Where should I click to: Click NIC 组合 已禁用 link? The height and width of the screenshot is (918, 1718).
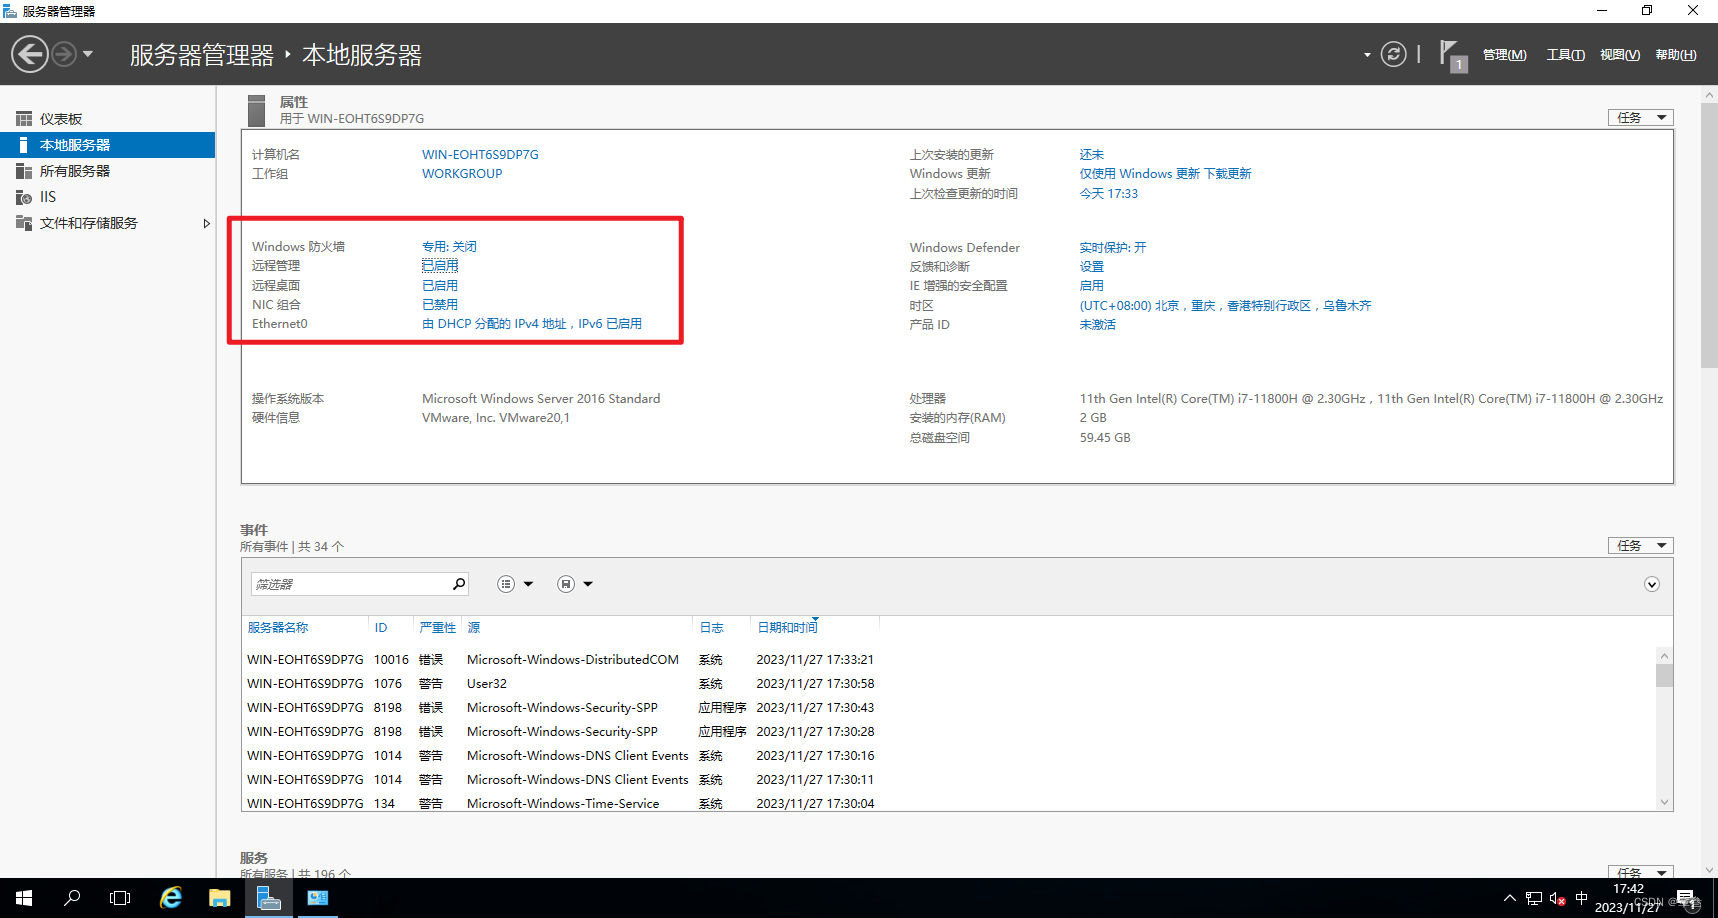440,305
